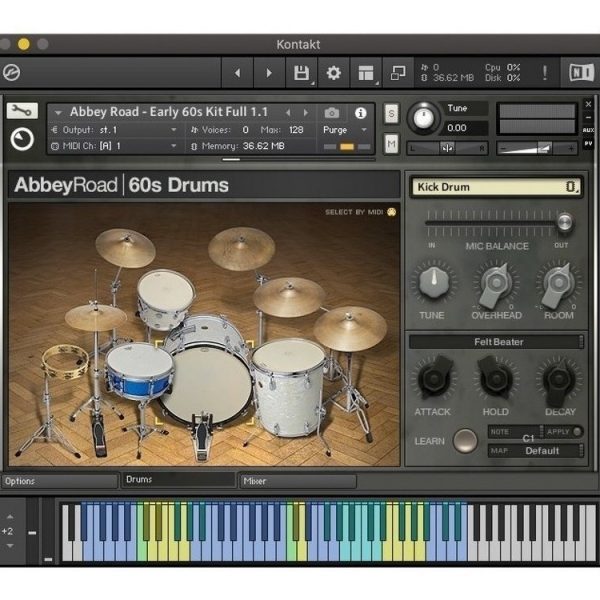Select the kick drum in kit image
The image size is (600, 600).
coord(207,385)
